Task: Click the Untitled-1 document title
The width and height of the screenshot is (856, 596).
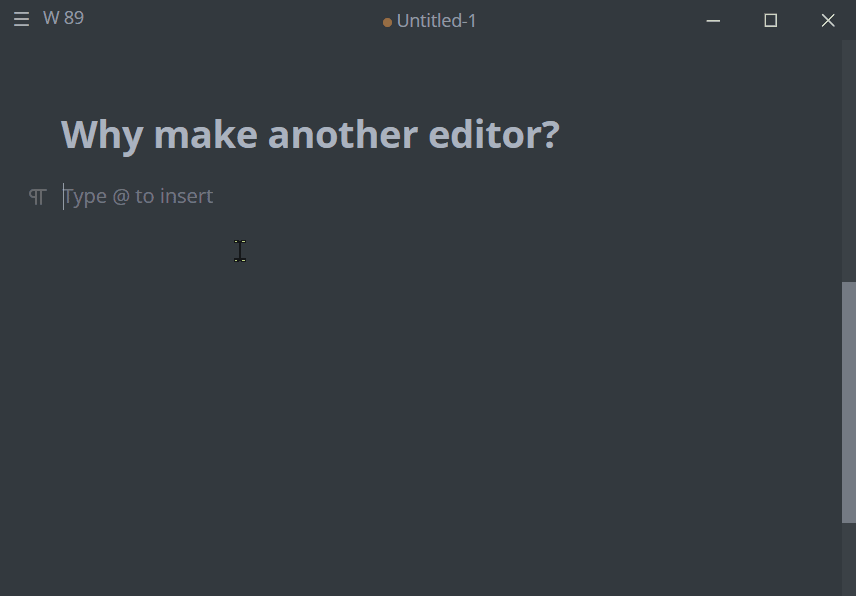Action: 436,21
